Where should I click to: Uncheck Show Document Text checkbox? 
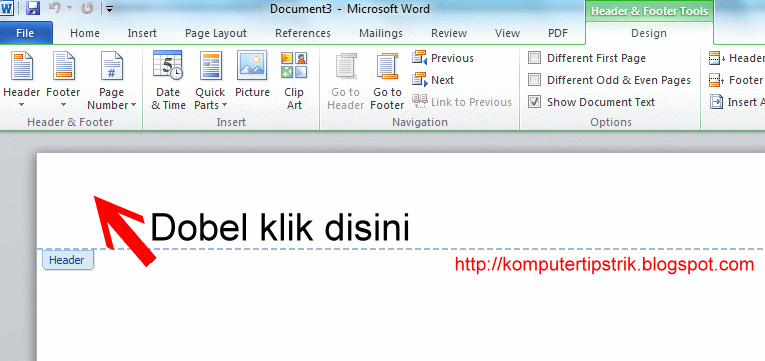point(535,102)
